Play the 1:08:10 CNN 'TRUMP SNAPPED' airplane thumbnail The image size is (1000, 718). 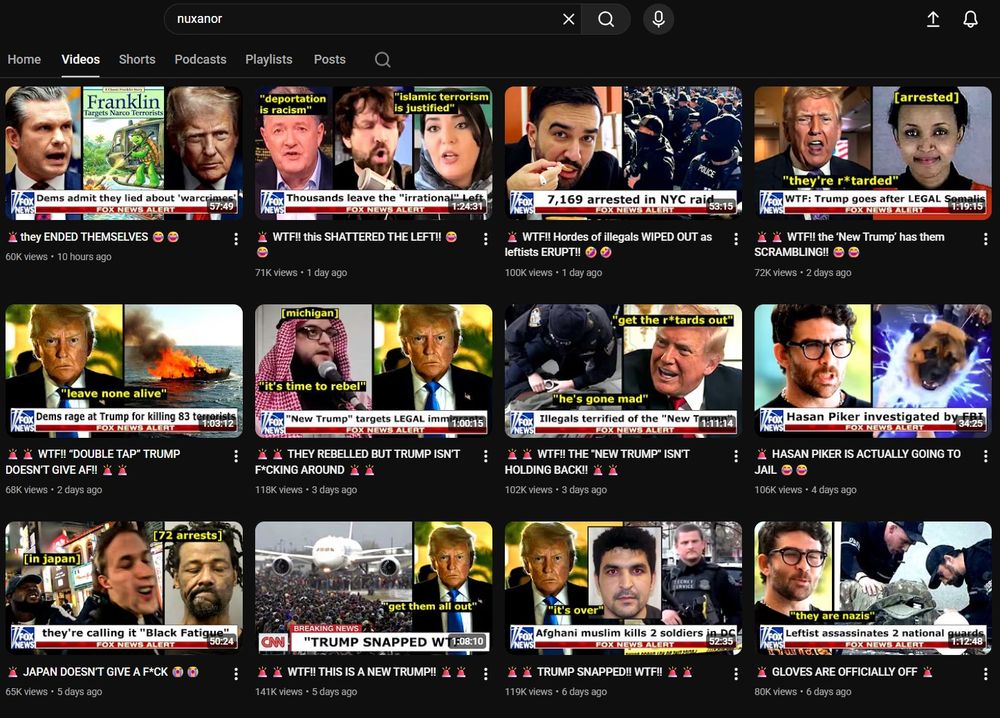pos(374,588)
